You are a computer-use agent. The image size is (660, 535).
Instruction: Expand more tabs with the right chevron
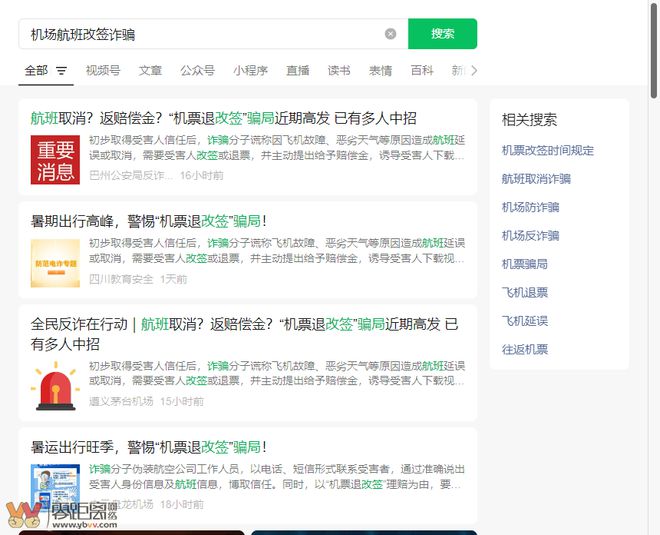tap(473, 71)
